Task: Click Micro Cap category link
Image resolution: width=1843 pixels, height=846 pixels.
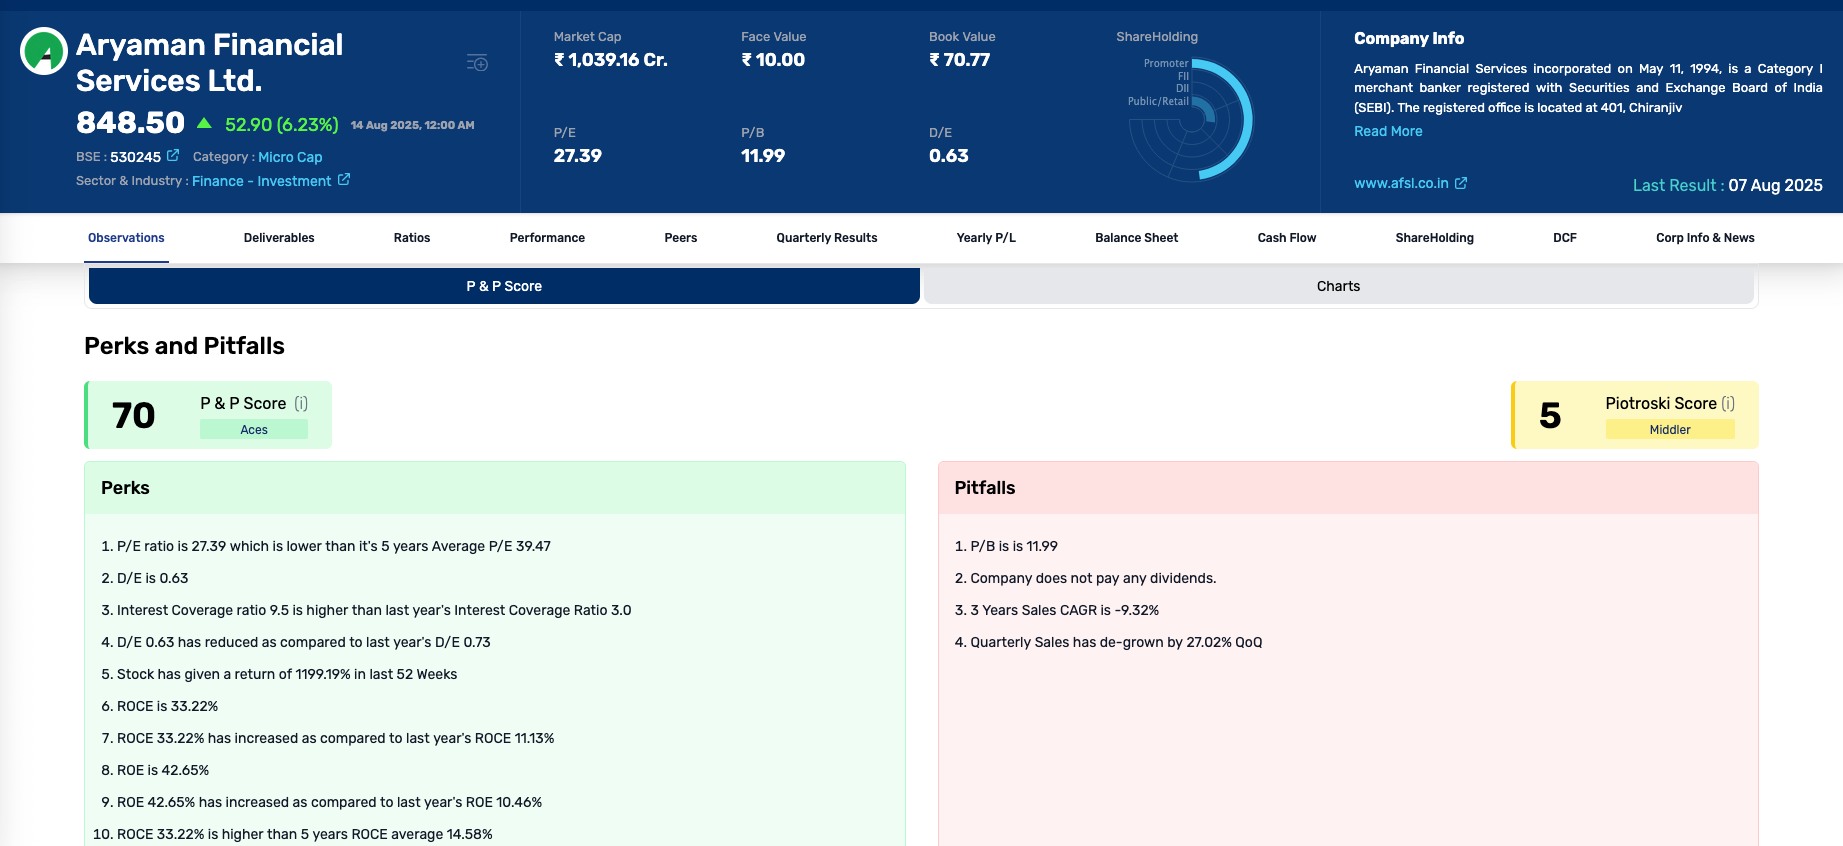Action: click(x=290, y=157)
